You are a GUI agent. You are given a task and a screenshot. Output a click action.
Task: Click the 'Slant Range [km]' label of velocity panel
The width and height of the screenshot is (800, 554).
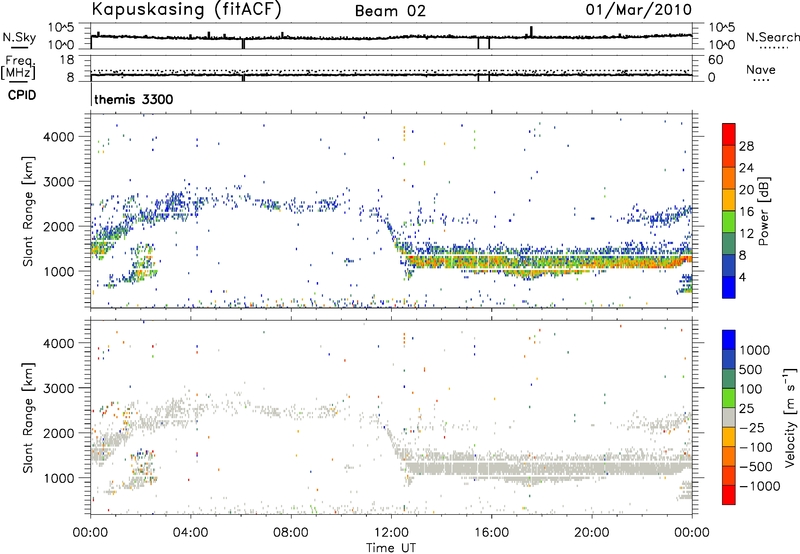coord(28,417)
